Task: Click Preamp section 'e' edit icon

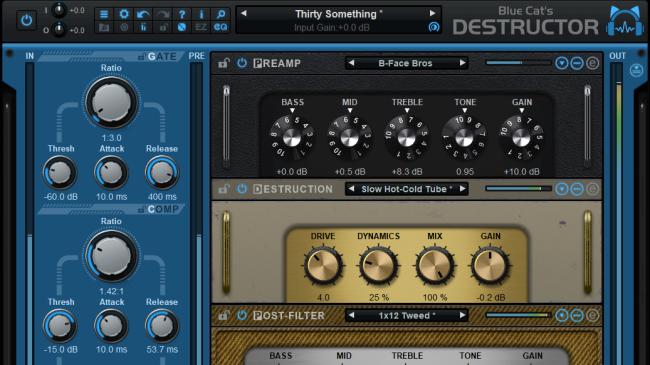Action: click(x=592, y=63)
